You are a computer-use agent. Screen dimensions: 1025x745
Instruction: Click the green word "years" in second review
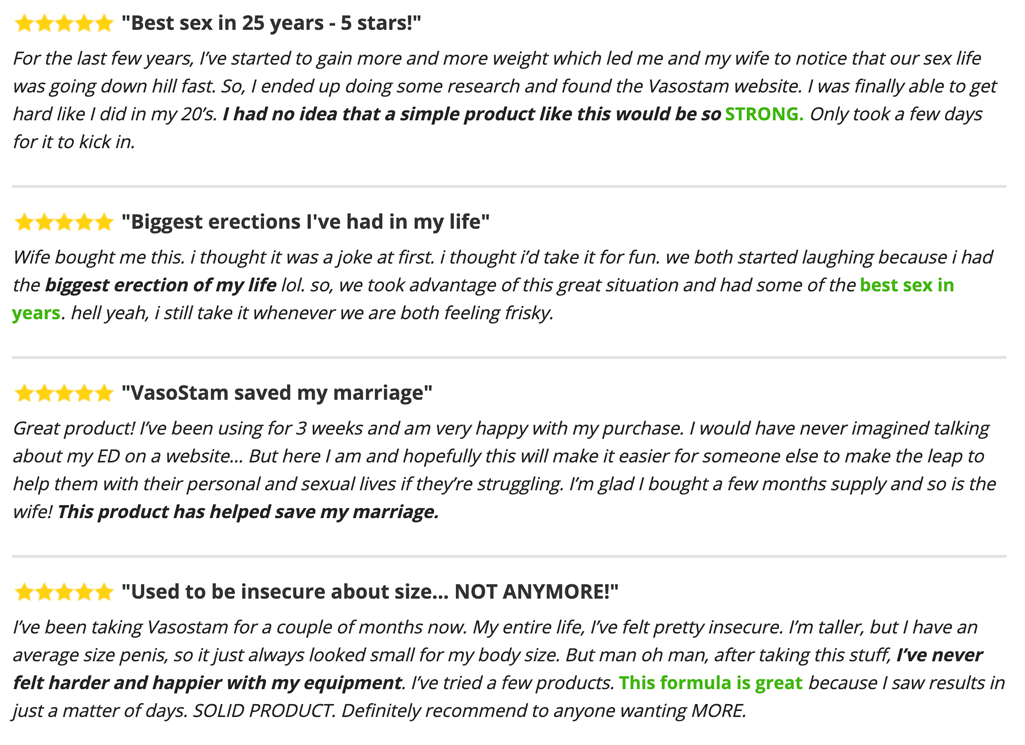[37, 314]
